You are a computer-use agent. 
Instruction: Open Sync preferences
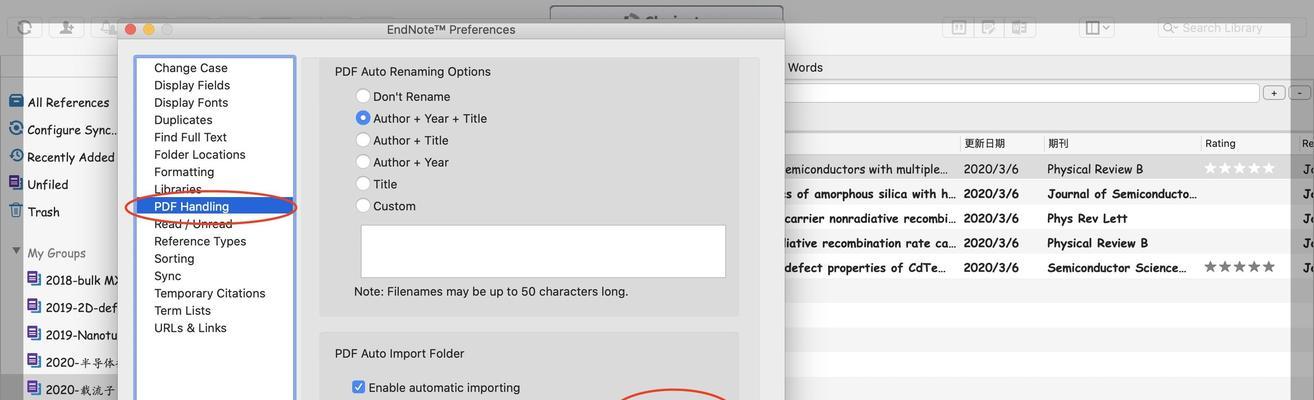[168, 276]
